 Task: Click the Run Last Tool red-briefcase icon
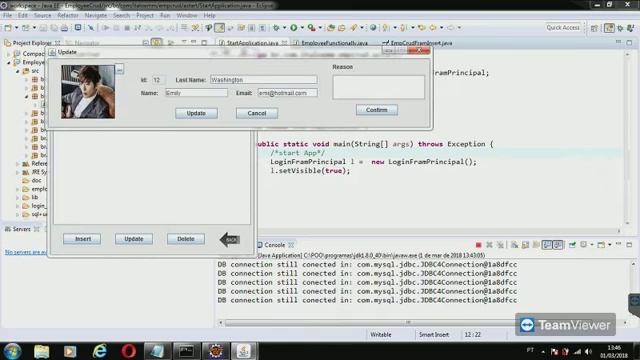(312, 28)
